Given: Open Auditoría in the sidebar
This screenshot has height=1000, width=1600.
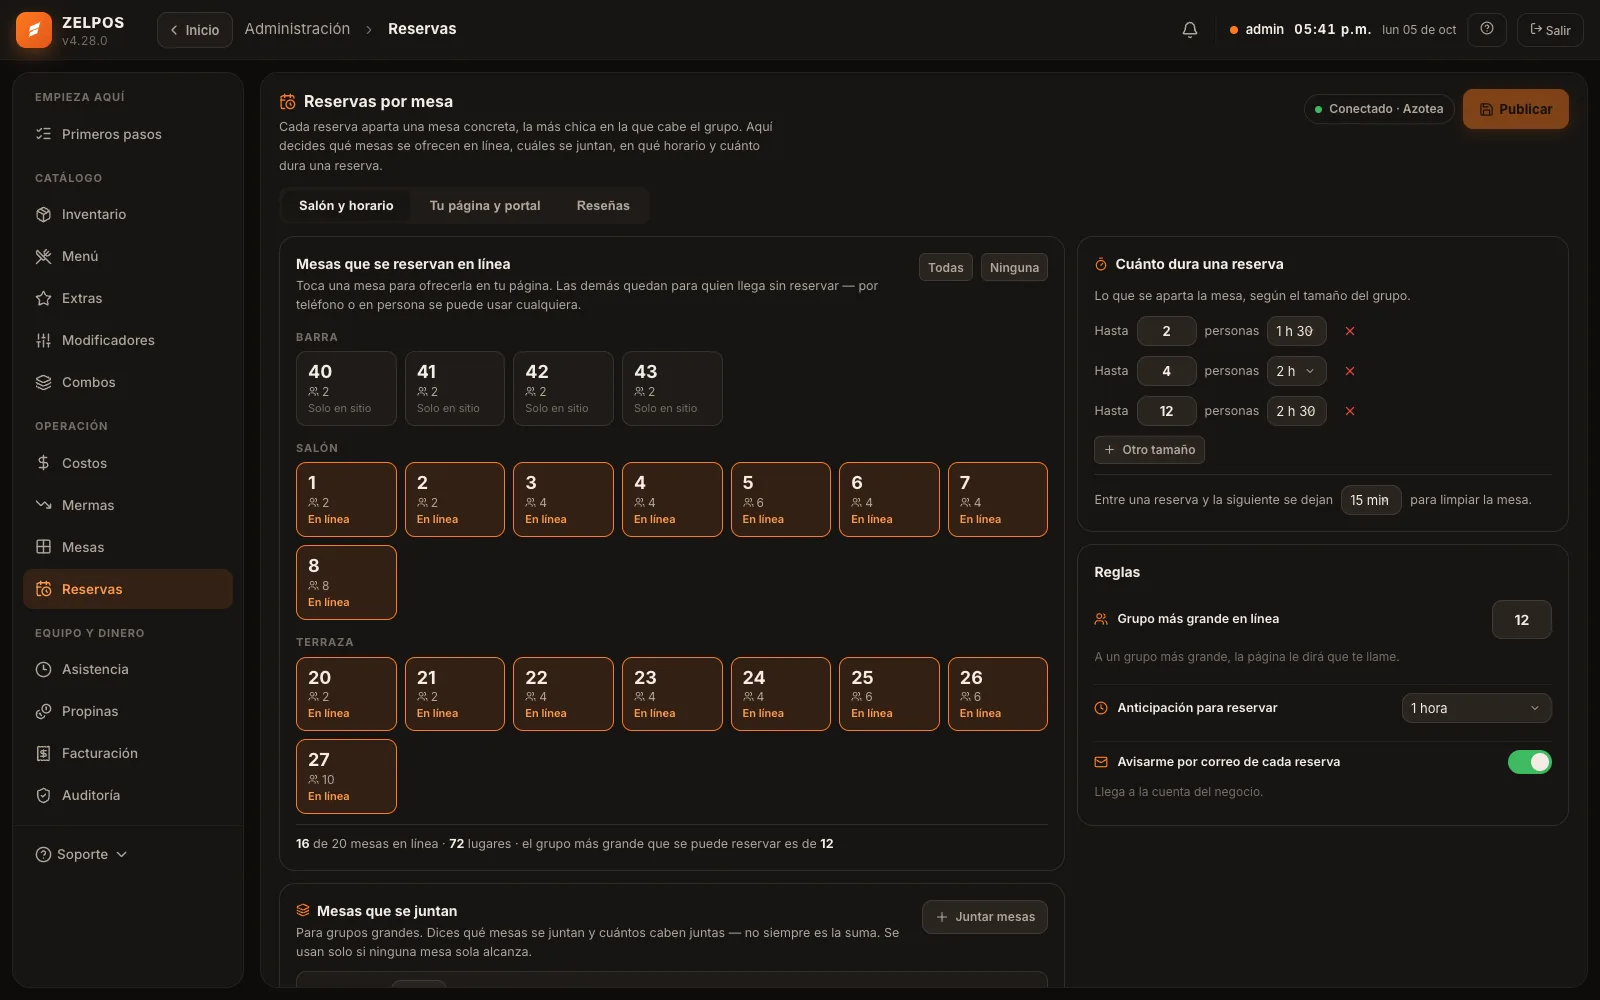Looking at the screenshot, I should (x=128, y=795).
